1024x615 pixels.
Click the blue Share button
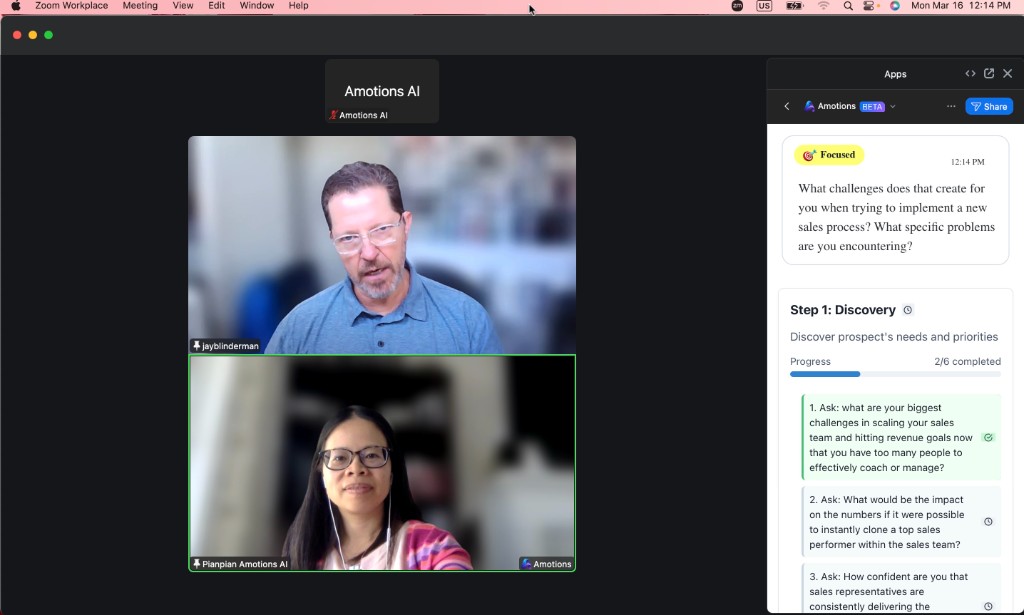989,106
